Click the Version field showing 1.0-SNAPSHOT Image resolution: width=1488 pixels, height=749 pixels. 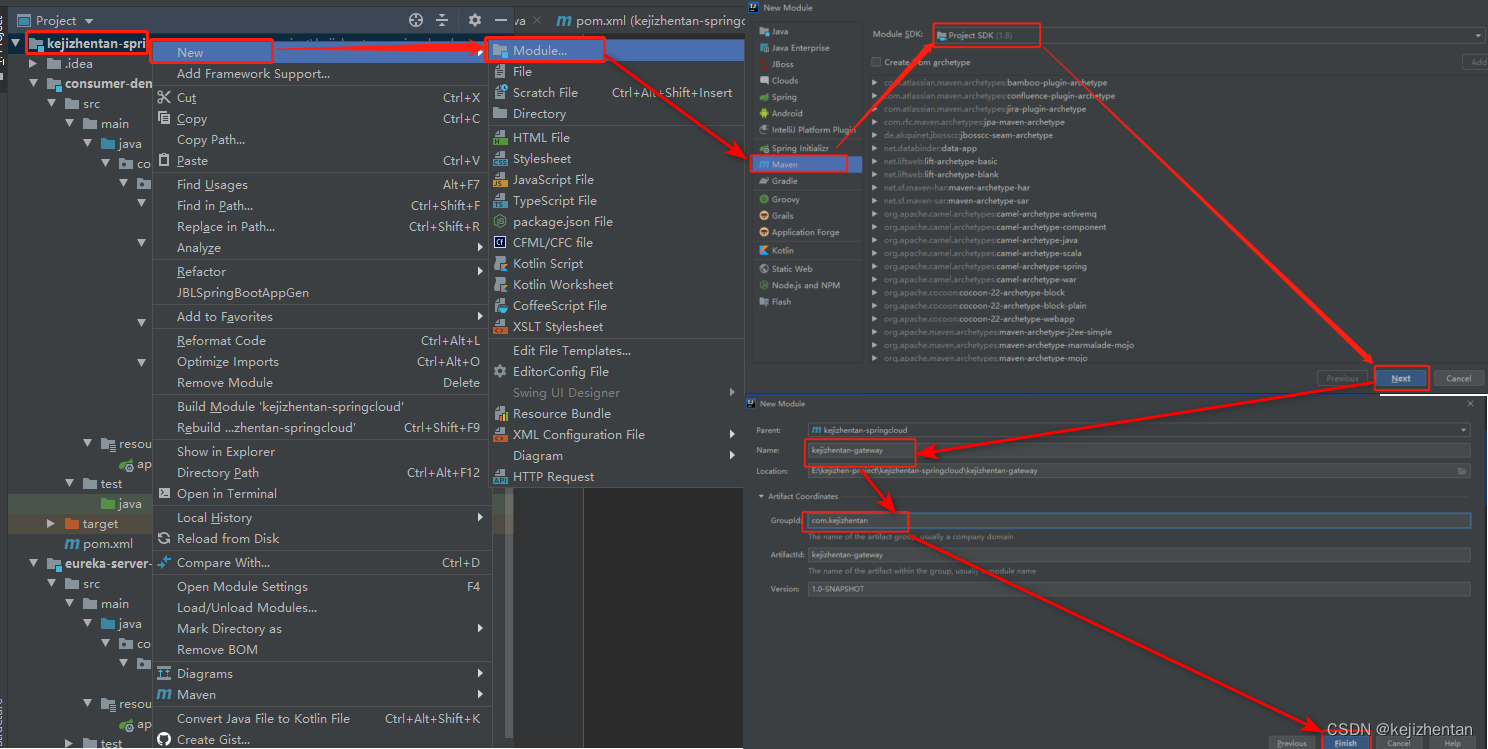(1139, 589)
